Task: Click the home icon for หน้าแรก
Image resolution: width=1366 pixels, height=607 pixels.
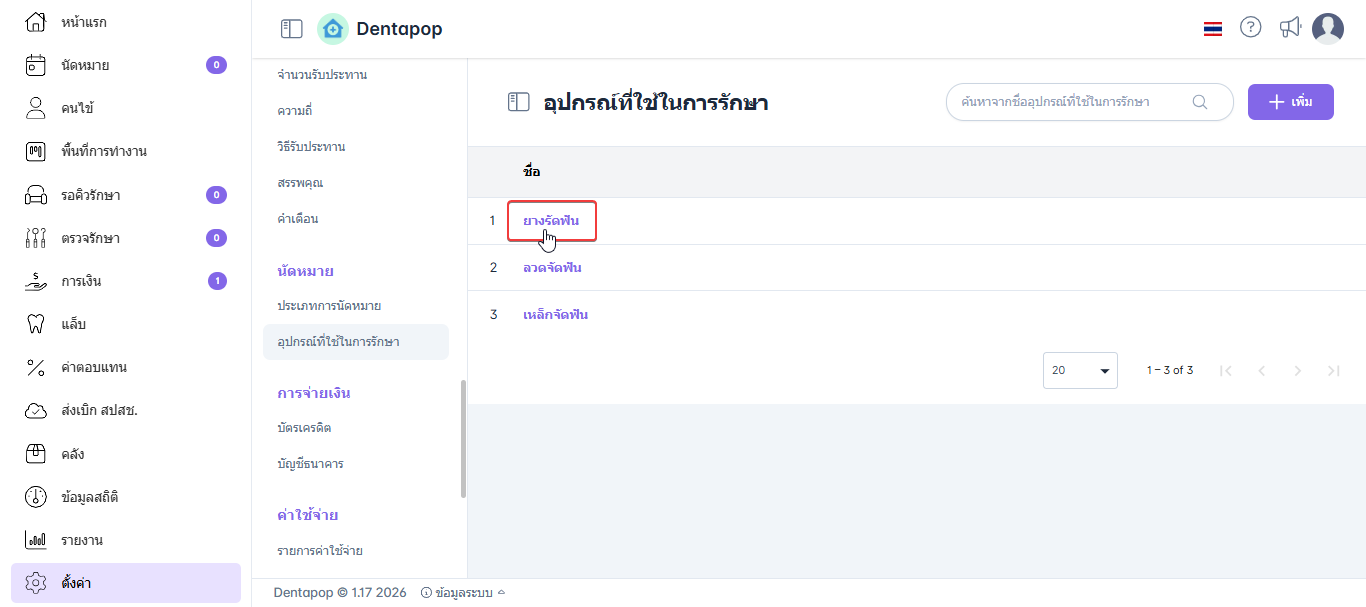Action: coord(35,22)
